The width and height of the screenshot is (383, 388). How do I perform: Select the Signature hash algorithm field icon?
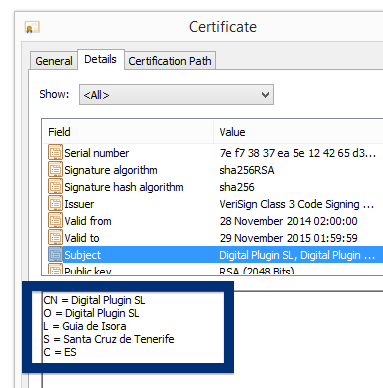[x=55, y=187]
